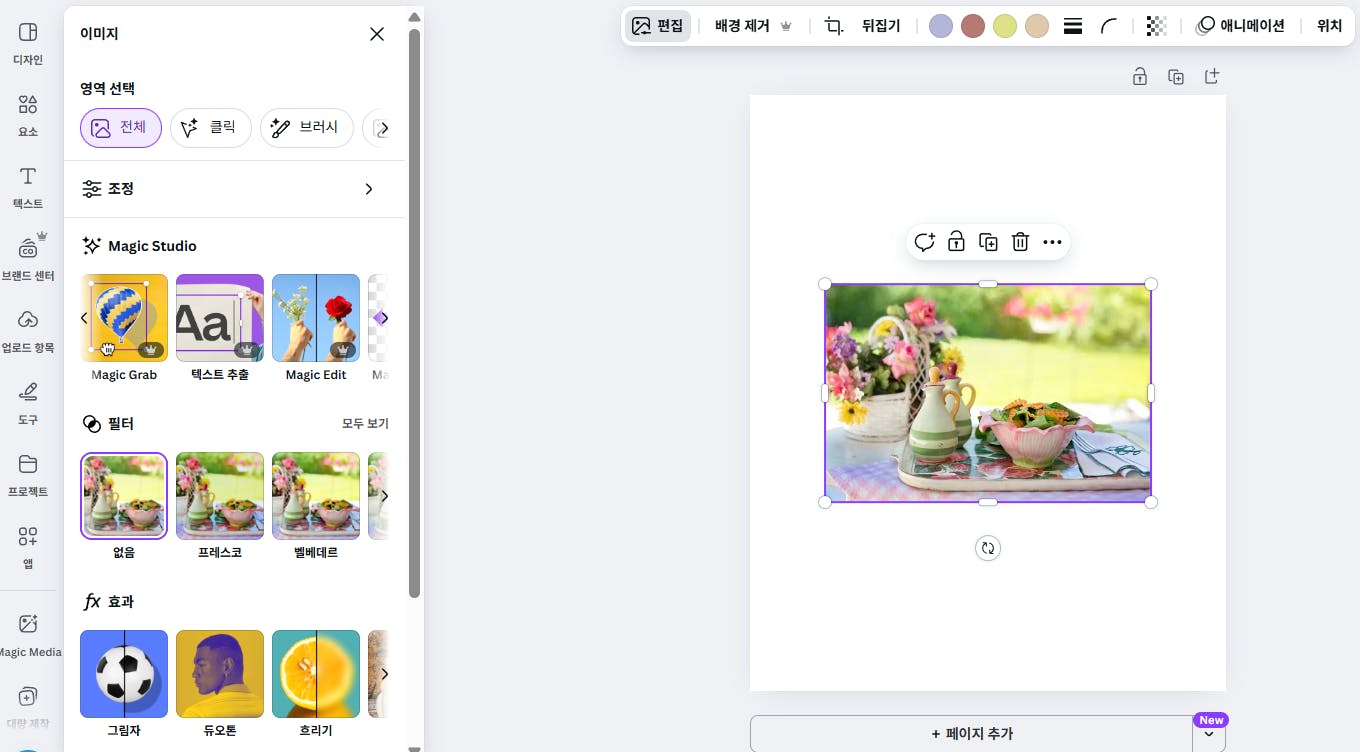Viewport: 1360px width, 752px height.
Task: Click the rotate handle below image
Action: pos(988,548)
